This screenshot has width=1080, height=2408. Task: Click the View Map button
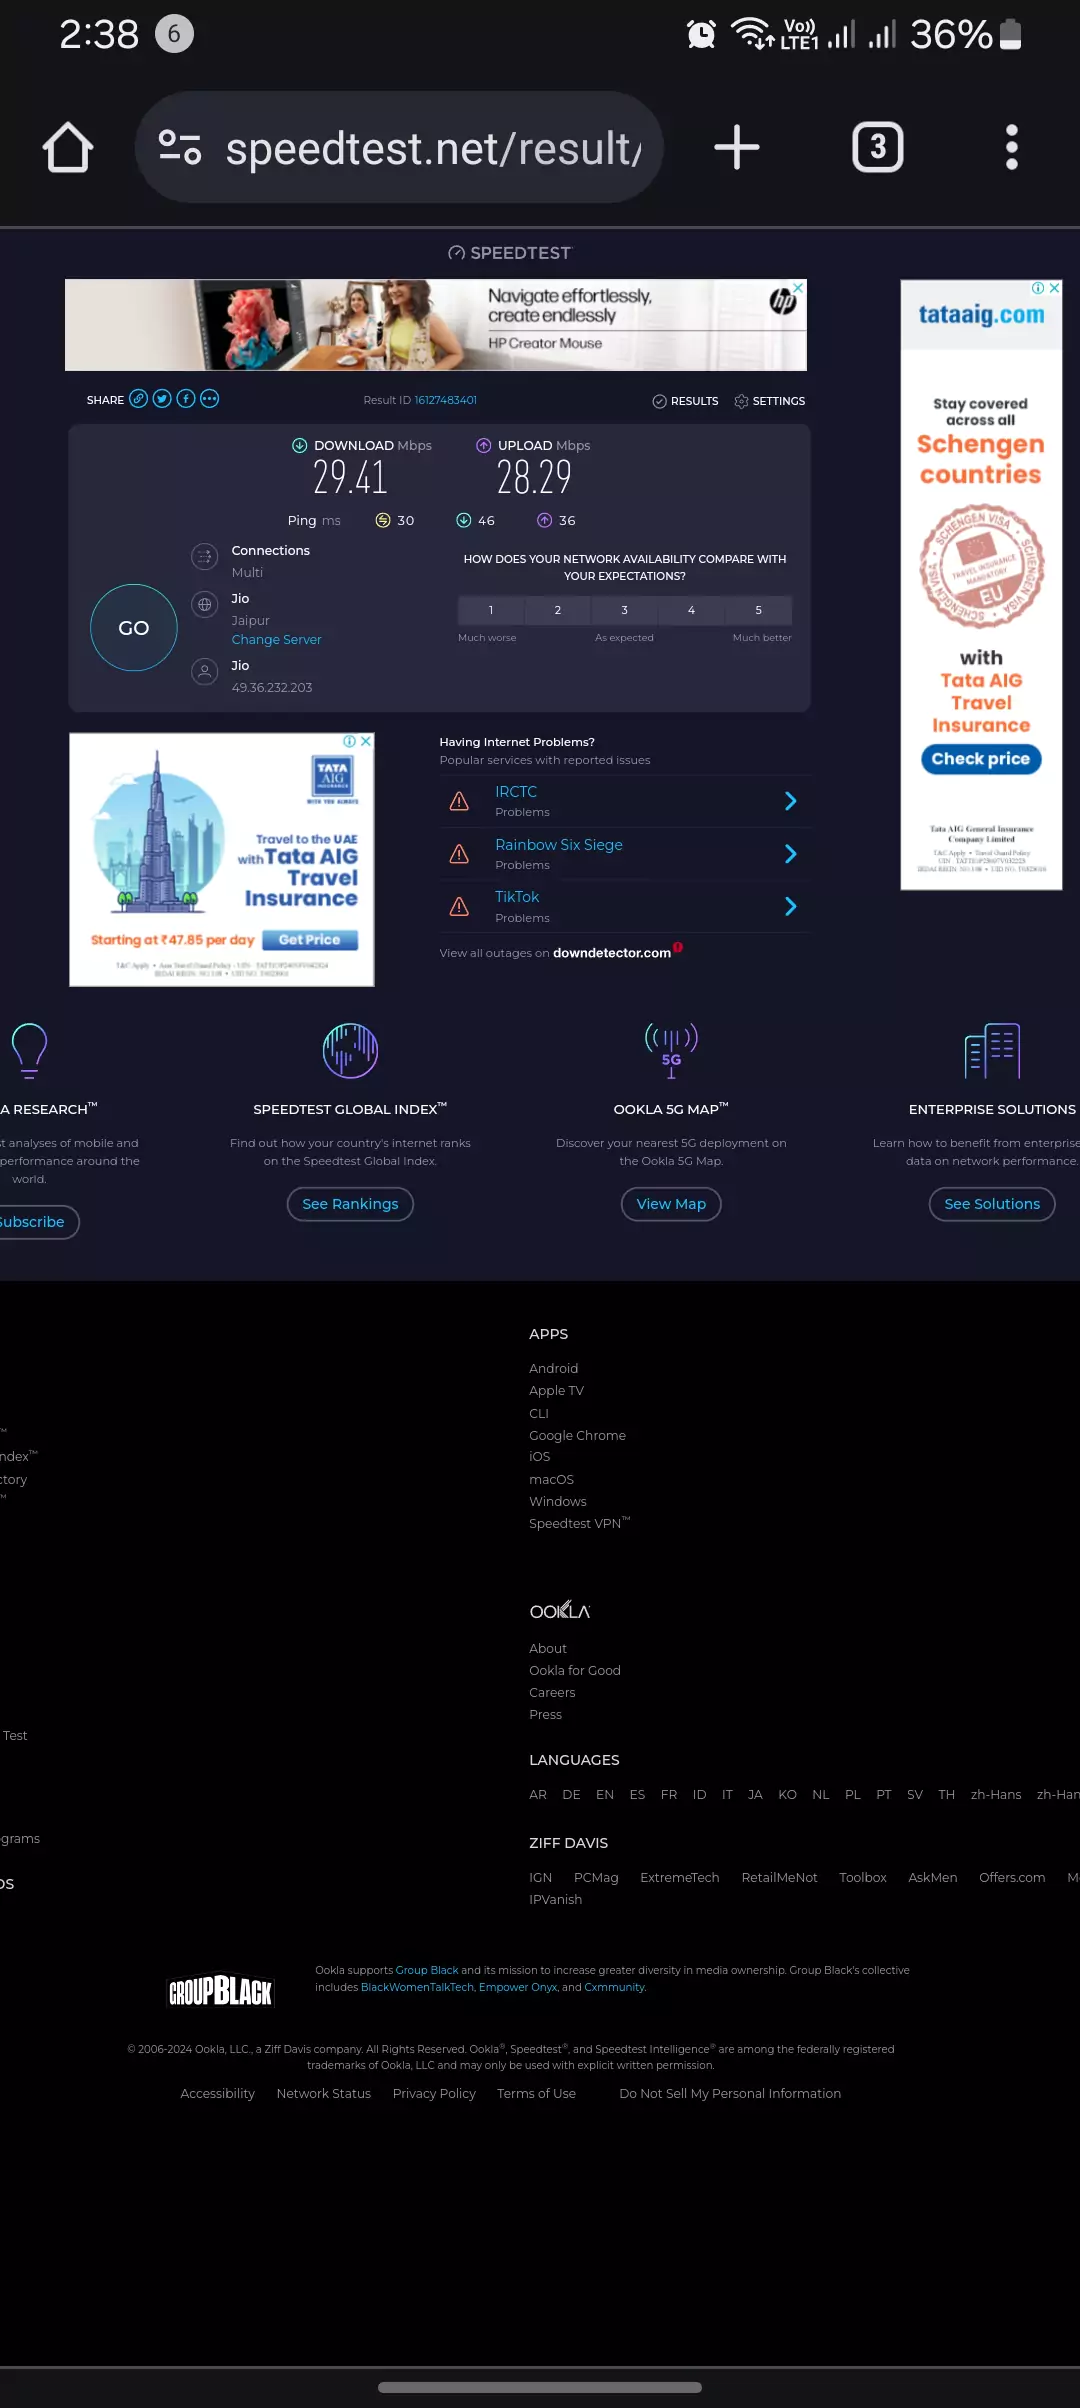tap(671, 1204)
